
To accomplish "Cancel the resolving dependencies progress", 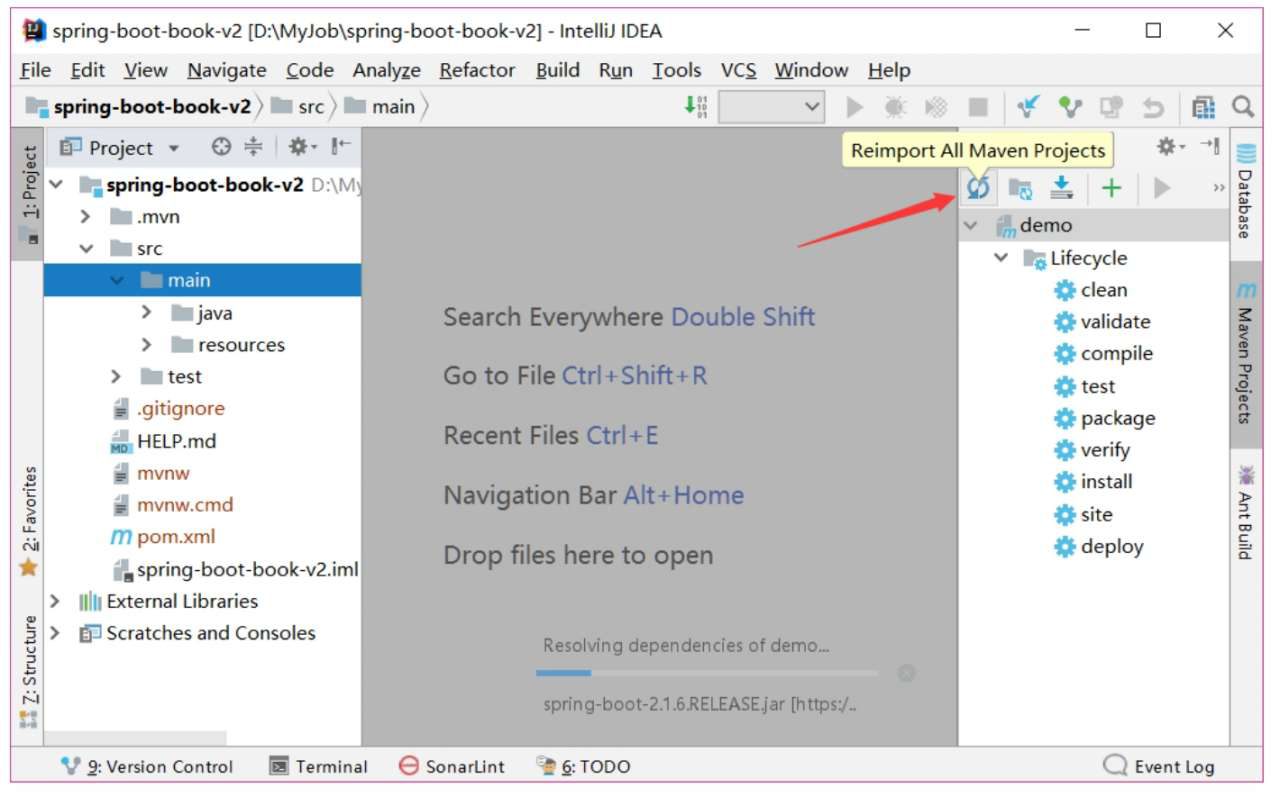I will click(906, 673).
